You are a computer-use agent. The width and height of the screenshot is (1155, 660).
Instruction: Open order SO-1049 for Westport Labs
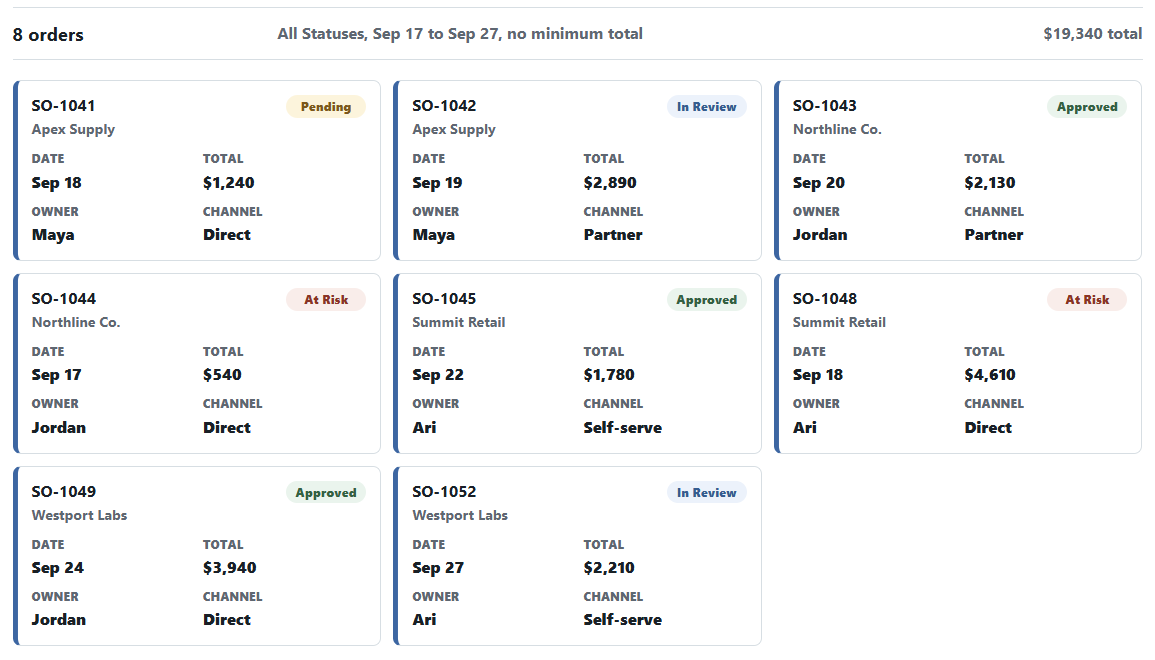pos(197,556)
